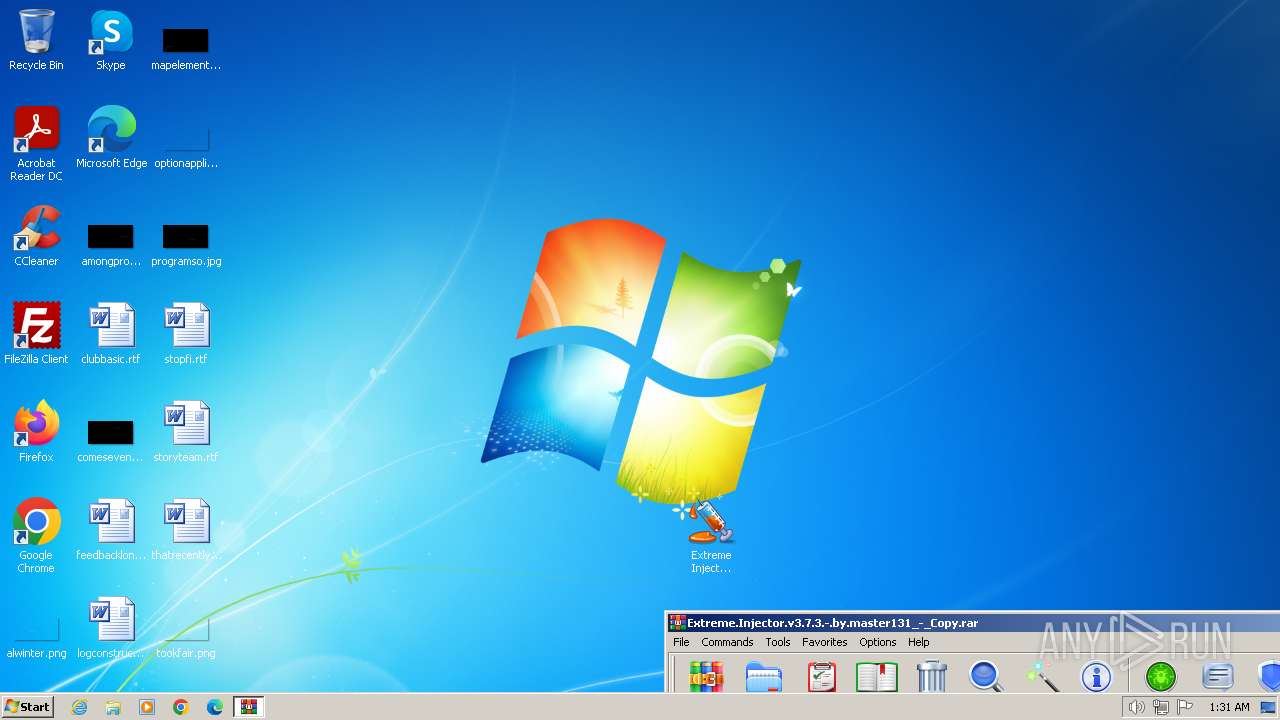Select the logconstruc document icon
This screenshot has width=1280, height=720.
coord(111,627)
